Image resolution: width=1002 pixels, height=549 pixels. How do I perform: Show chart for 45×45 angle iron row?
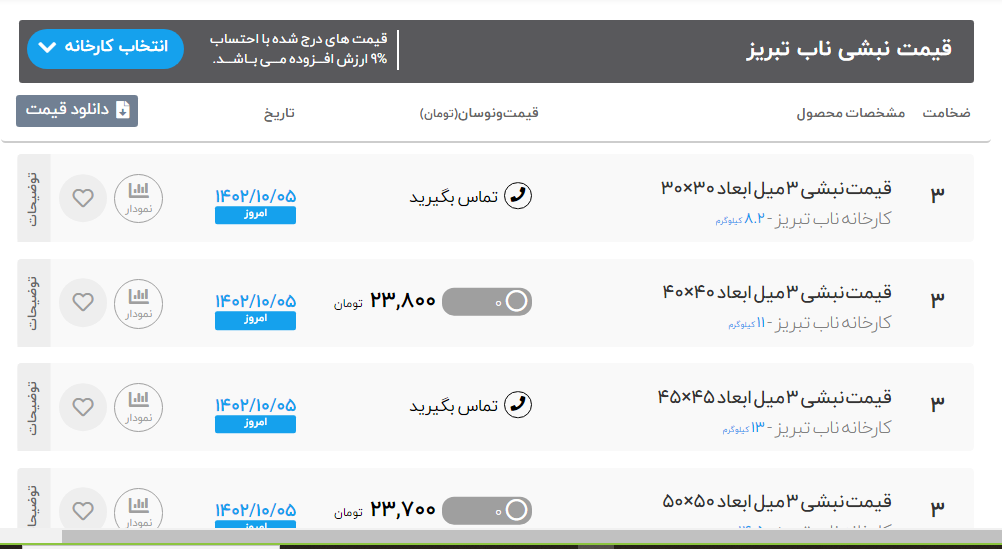click(139, 406)
